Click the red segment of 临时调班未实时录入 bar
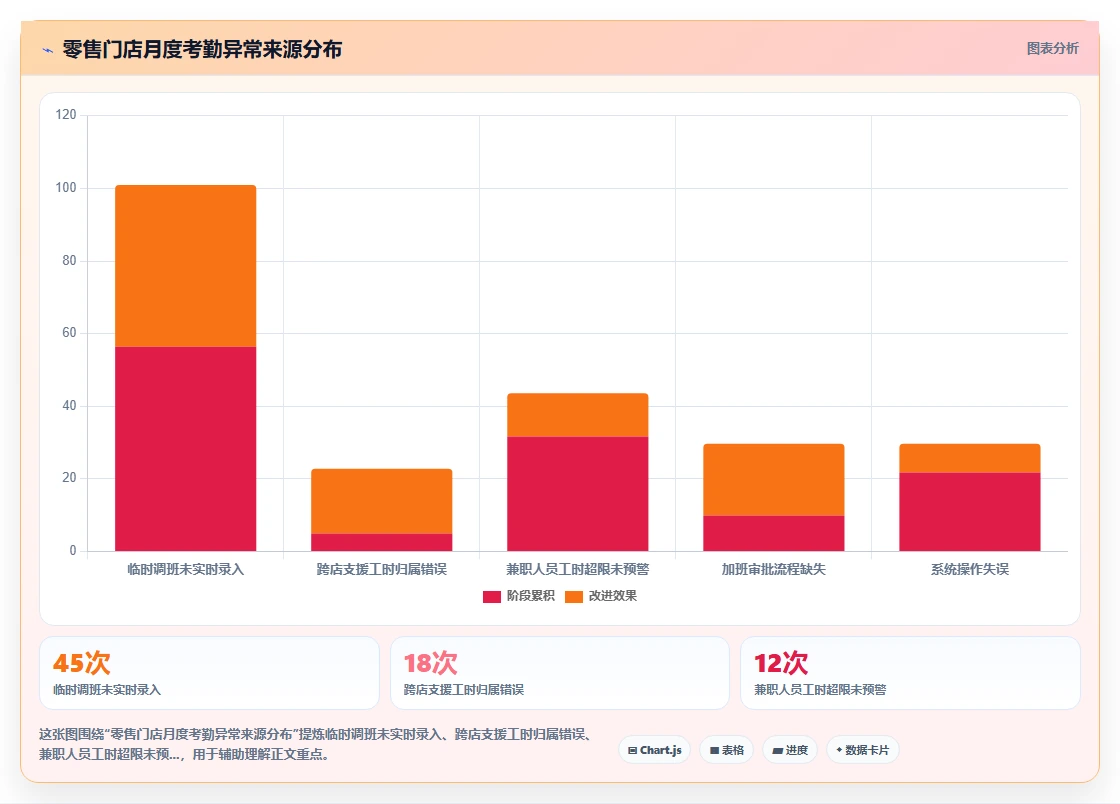This screenshot has height=804, width=1120. pyautogui.click(x=186, y=449)
